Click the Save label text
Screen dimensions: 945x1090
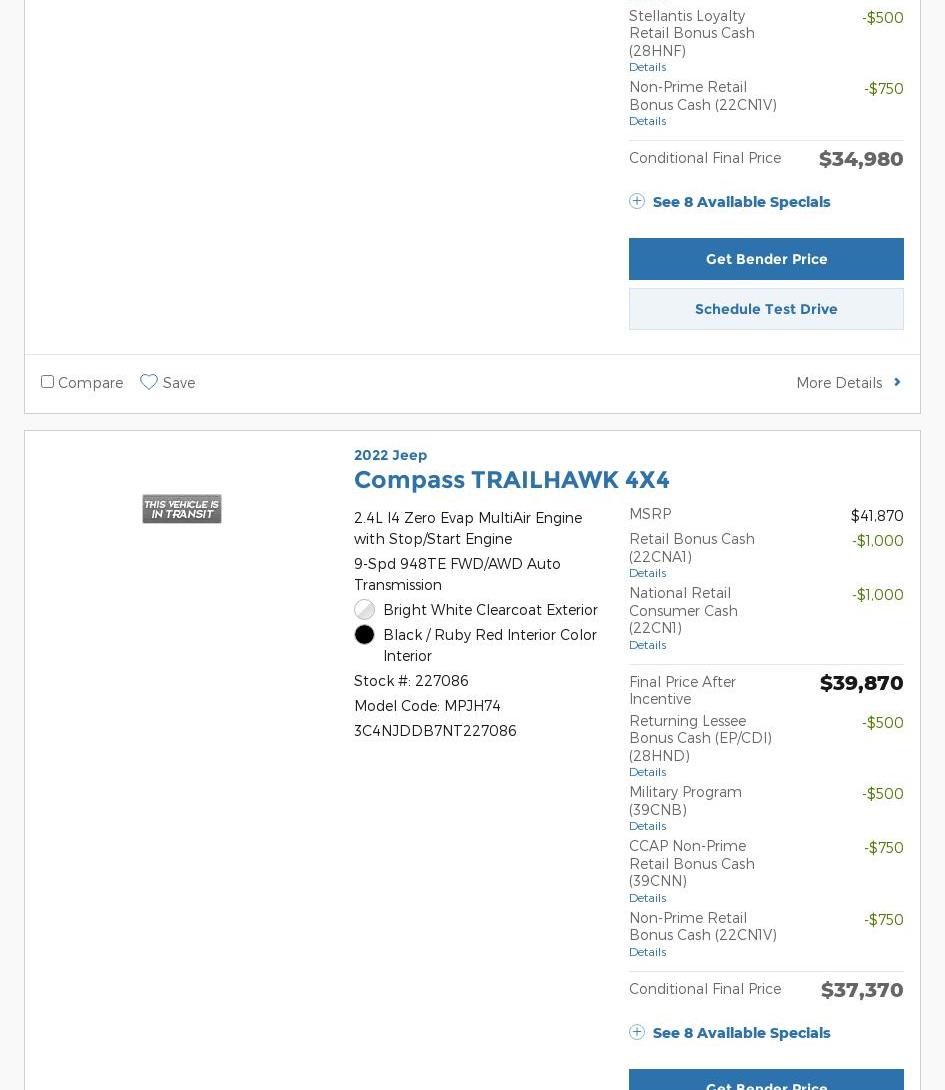[x=179, y=383]
